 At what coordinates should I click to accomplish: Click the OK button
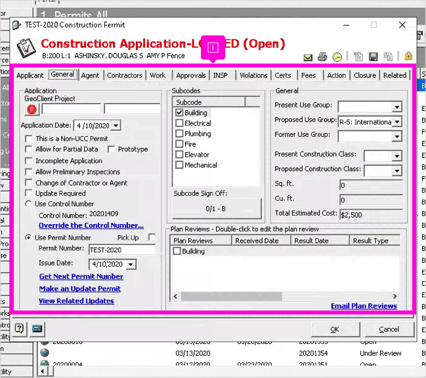(x=335, y=329)
